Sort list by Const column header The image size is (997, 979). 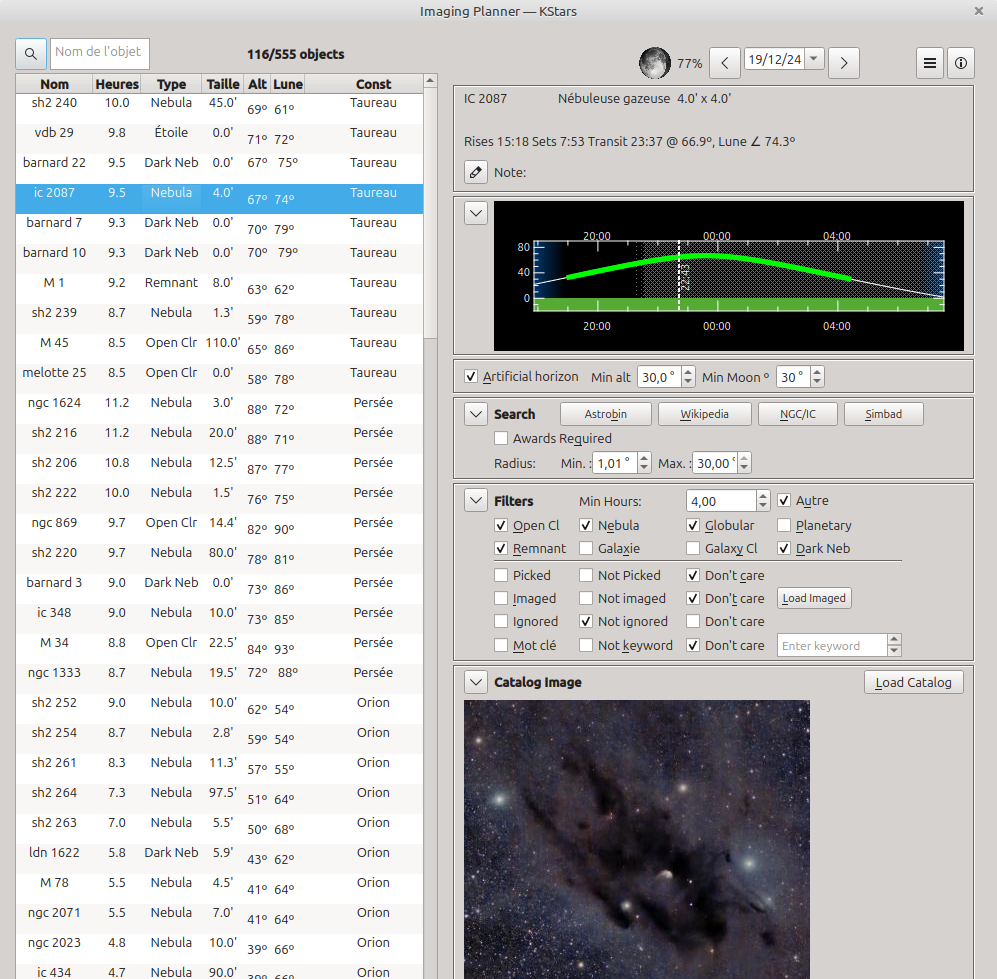click(373, 84)
